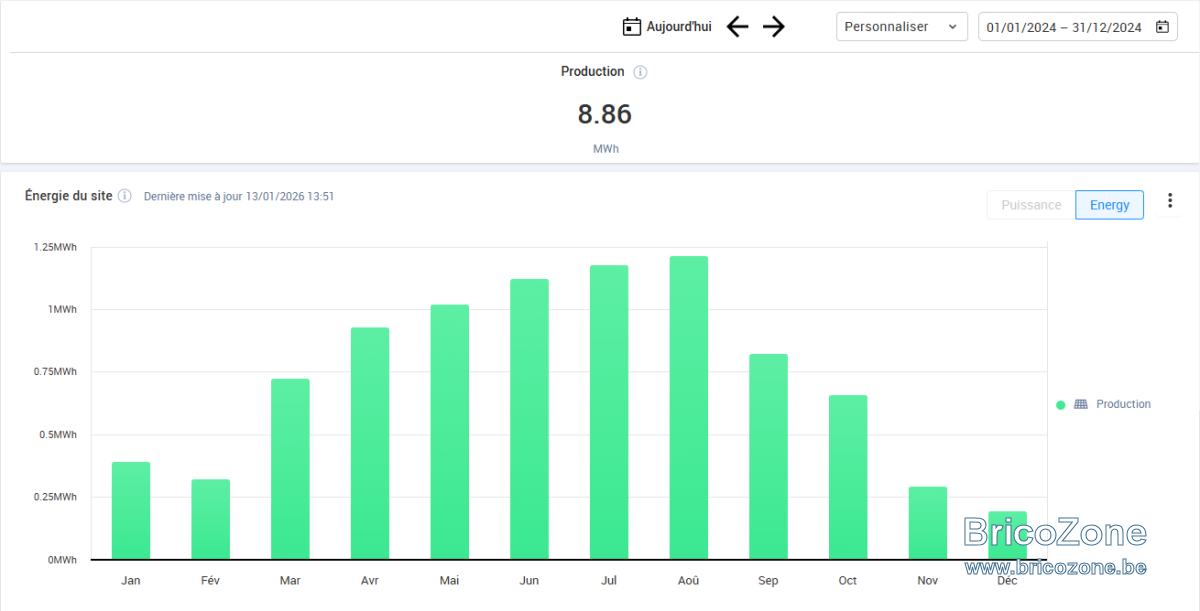Go to next period with right arrow
The width and height of the screenshot is (1200, 611).
coord(774,27)
